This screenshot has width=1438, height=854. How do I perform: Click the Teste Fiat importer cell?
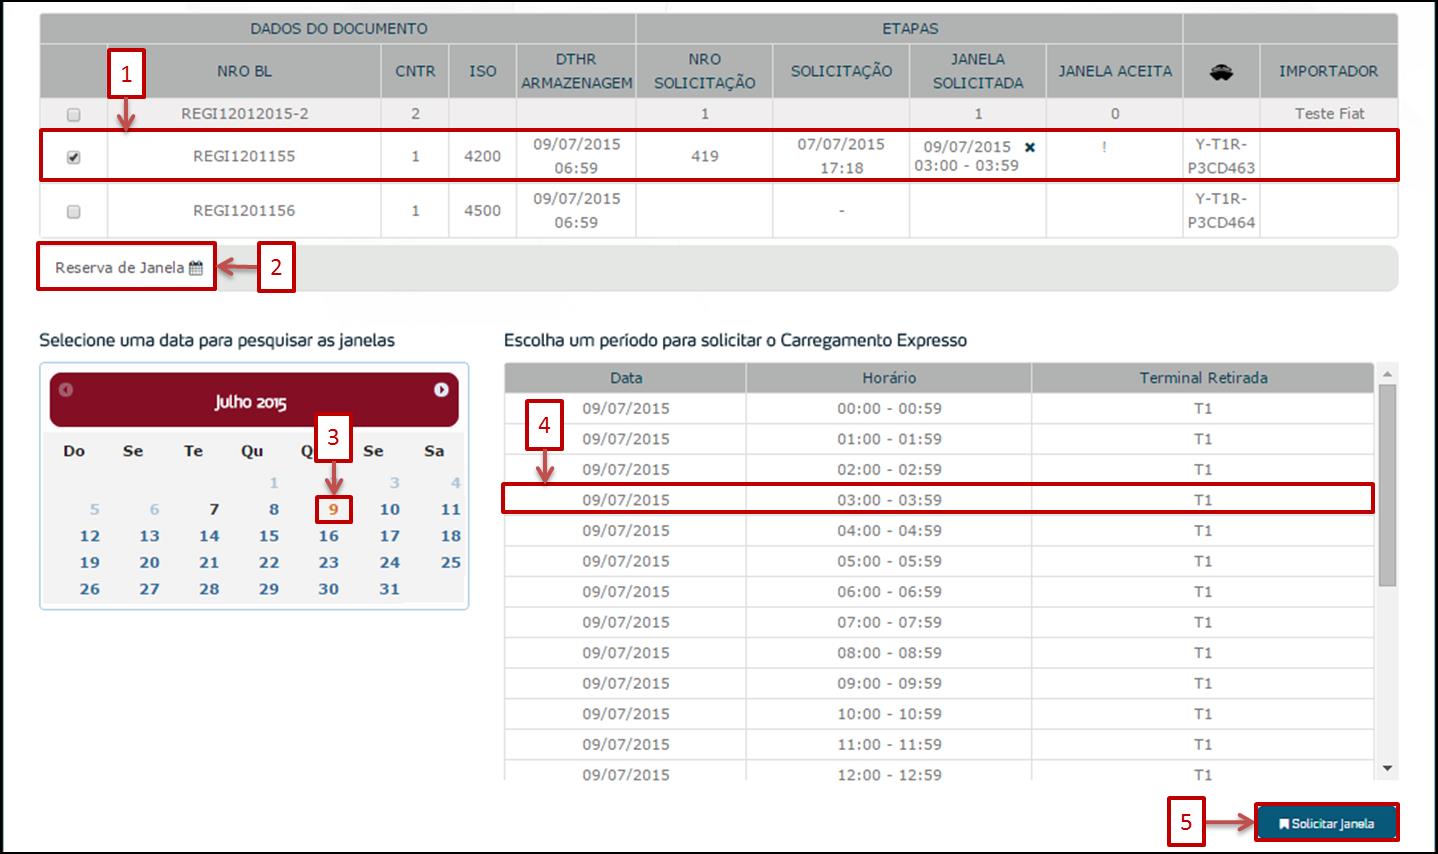tap(1329, 114)
